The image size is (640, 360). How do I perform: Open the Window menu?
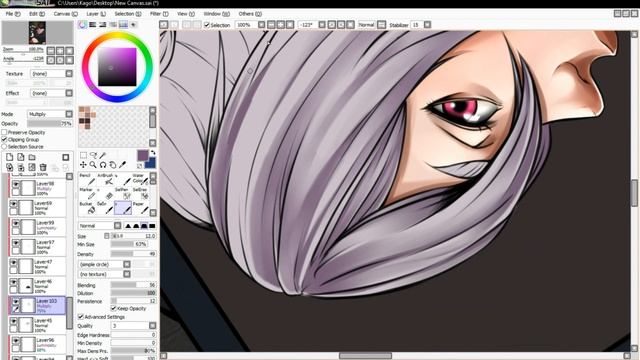(x=216, y=14)
